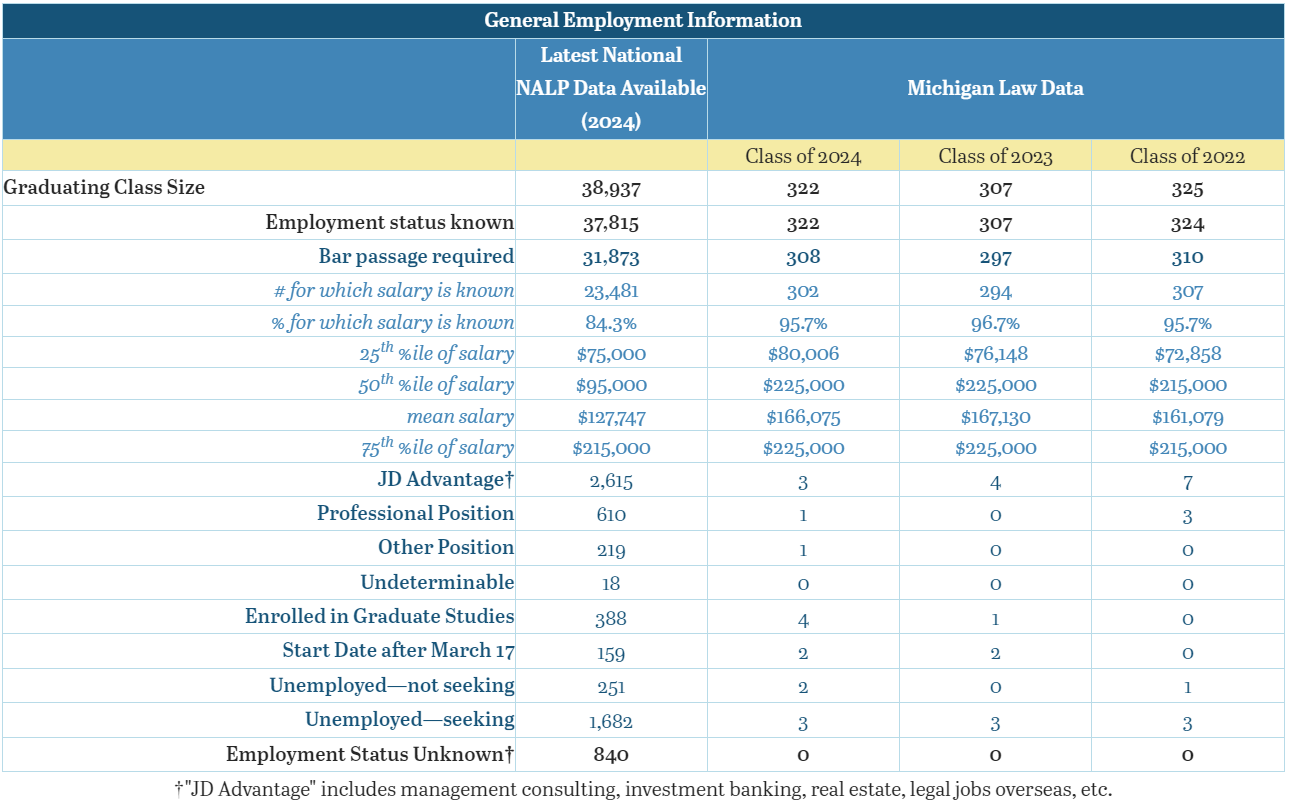Select the national status unknown value 840

coord(611,755)
